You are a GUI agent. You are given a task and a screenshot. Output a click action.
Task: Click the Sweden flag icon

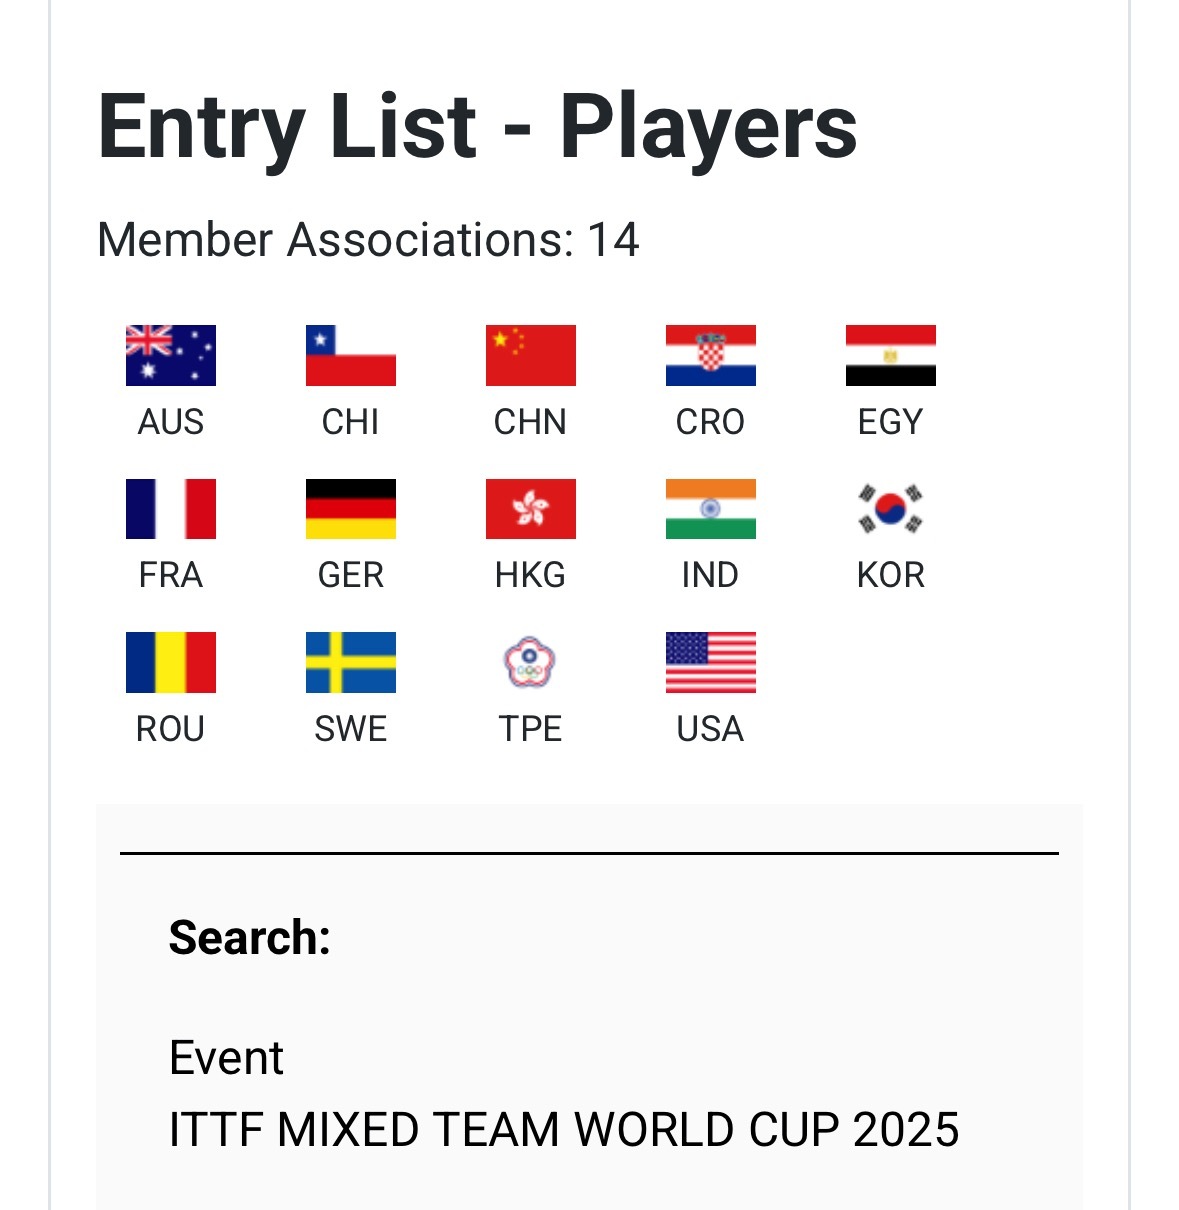pyautogui.click(x=351, y=662)
